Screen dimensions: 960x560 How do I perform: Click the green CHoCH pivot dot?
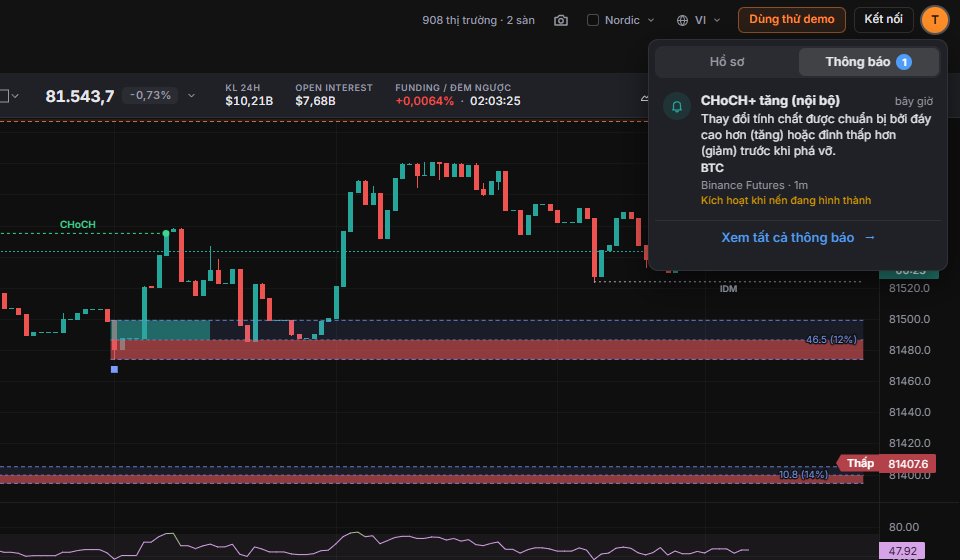(166, 233)
